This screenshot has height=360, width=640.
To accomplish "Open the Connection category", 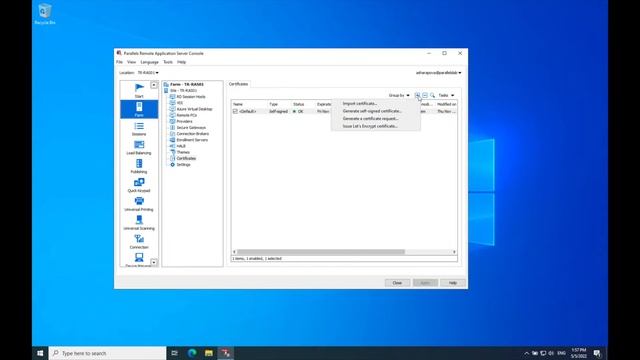I will [x=139, y=242].
